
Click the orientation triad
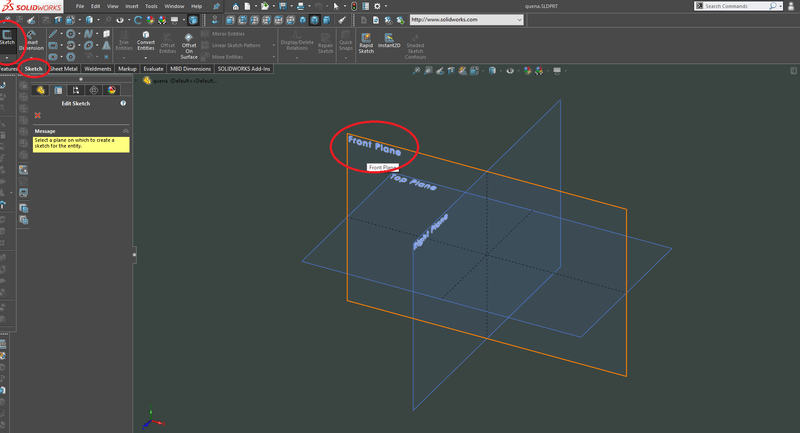[152, 419]
